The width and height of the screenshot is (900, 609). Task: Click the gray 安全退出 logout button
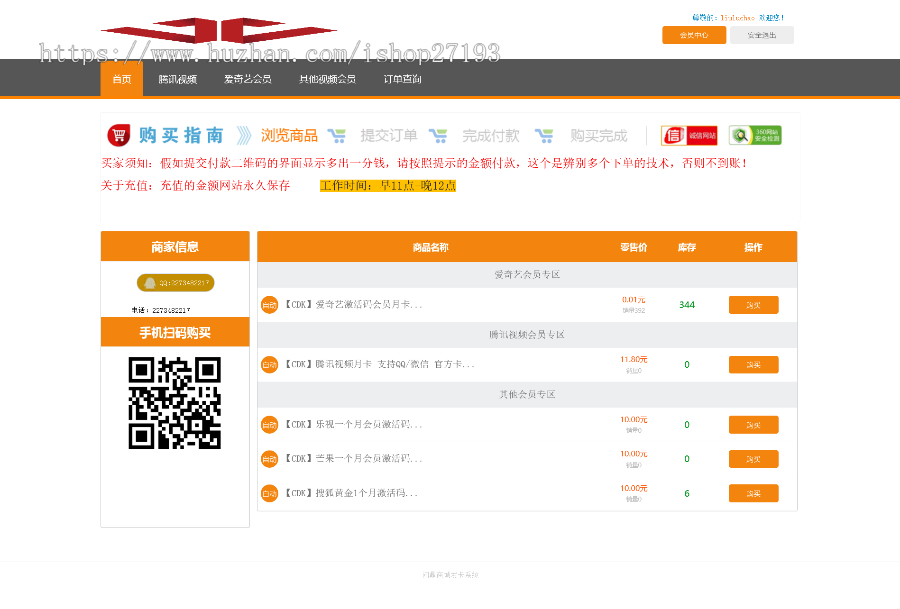[762, 35]
